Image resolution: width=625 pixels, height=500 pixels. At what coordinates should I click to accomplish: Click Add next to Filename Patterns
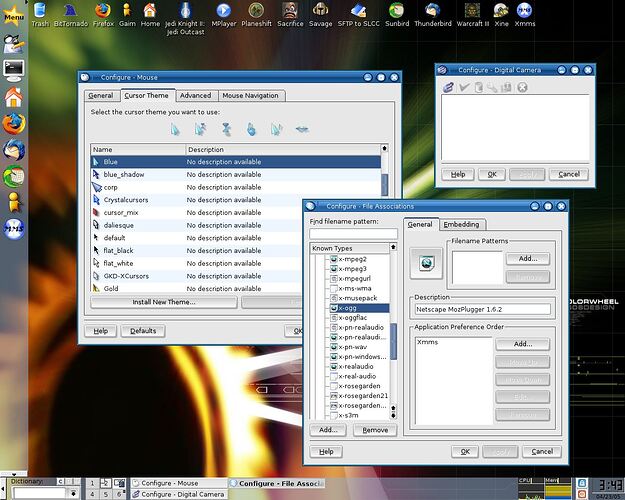(528, 259)
